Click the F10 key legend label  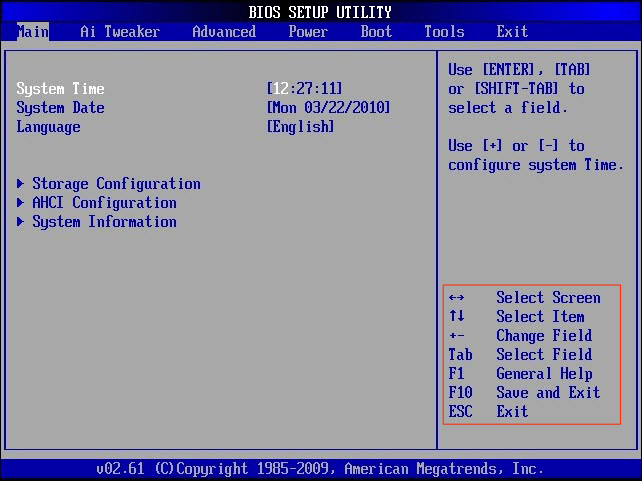point(461,393)
